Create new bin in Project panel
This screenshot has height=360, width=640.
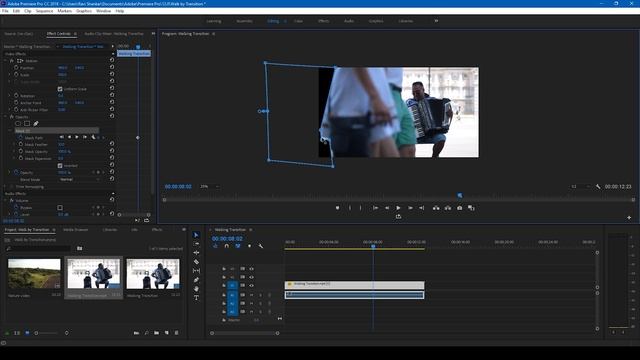[156, 333]
